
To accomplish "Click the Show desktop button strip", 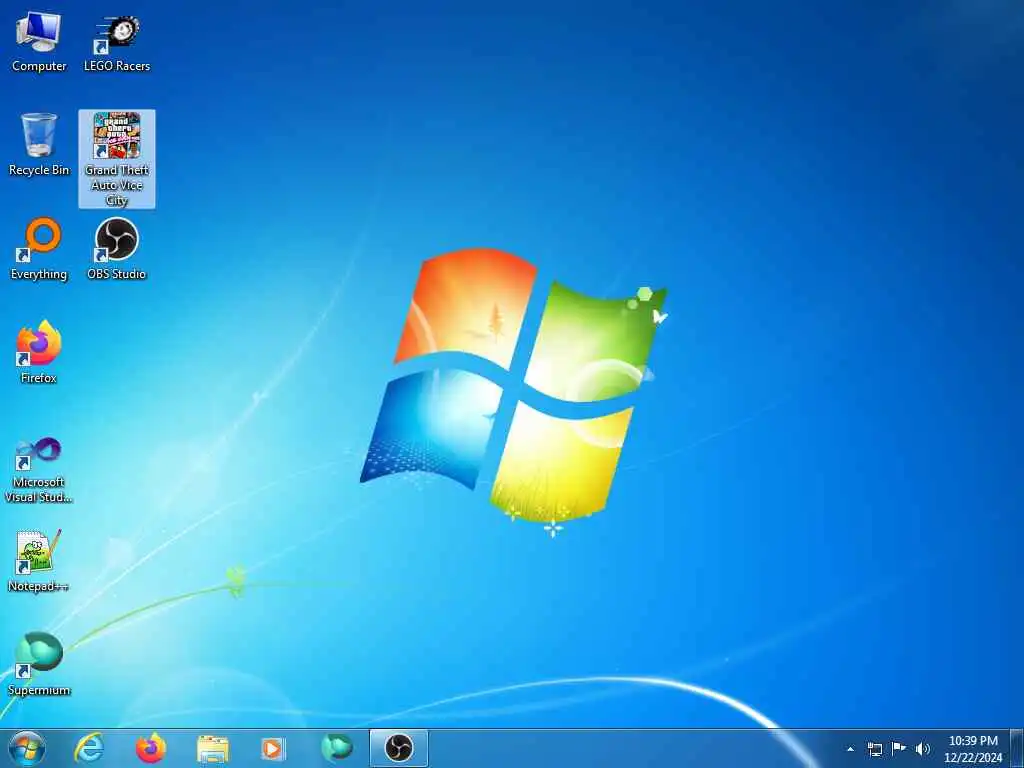I will (1017, 748).
